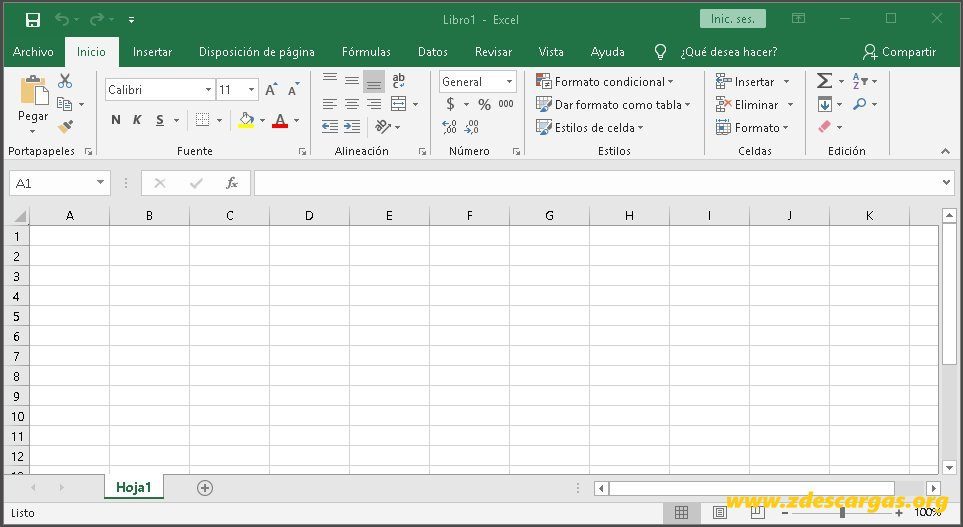Open the font size dropdown
This screenshot has width=963, height=527.
(251, 90)
